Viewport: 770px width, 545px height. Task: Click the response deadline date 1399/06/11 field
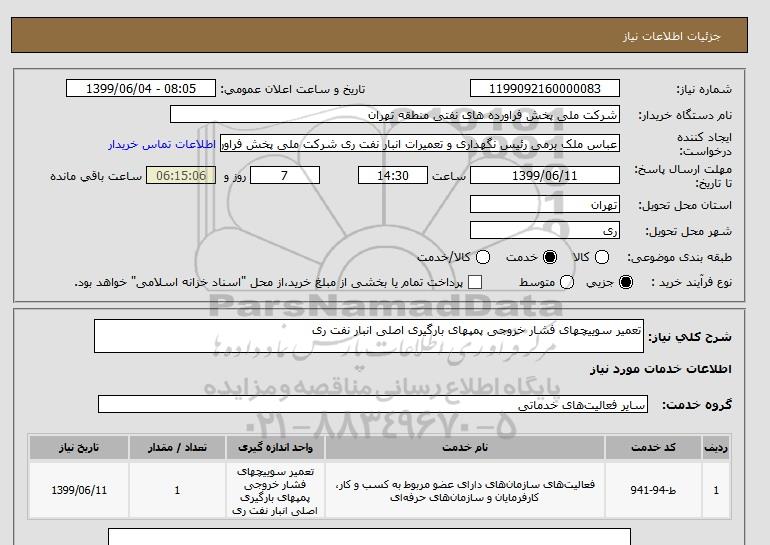545,175
